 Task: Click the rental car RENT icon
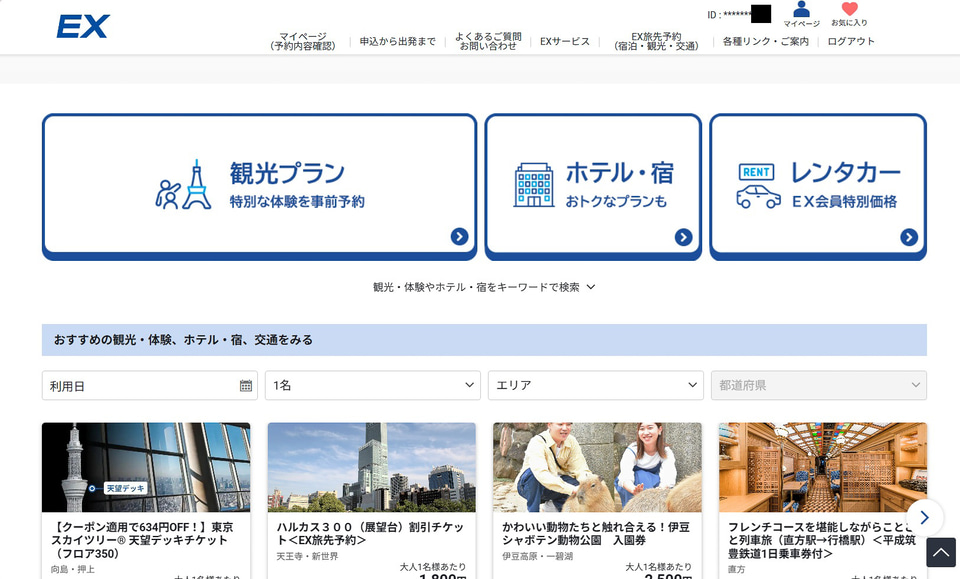tap(758, 186)
